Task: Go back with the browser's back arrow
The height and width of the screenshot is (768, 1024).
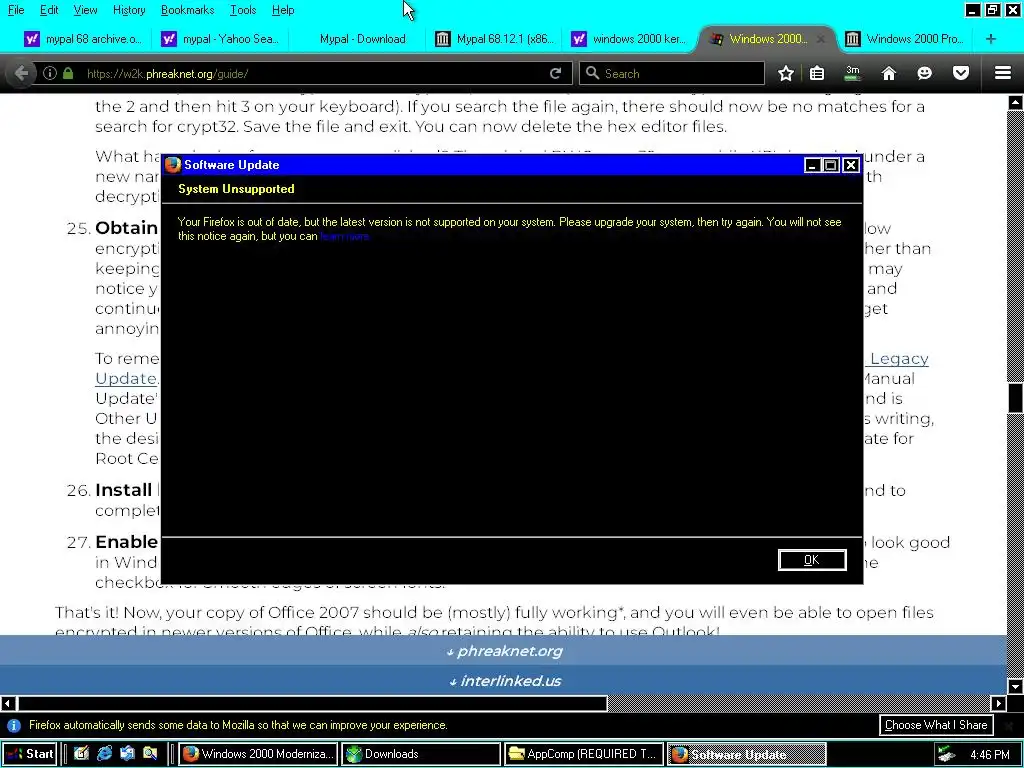Action: (21, 73)
